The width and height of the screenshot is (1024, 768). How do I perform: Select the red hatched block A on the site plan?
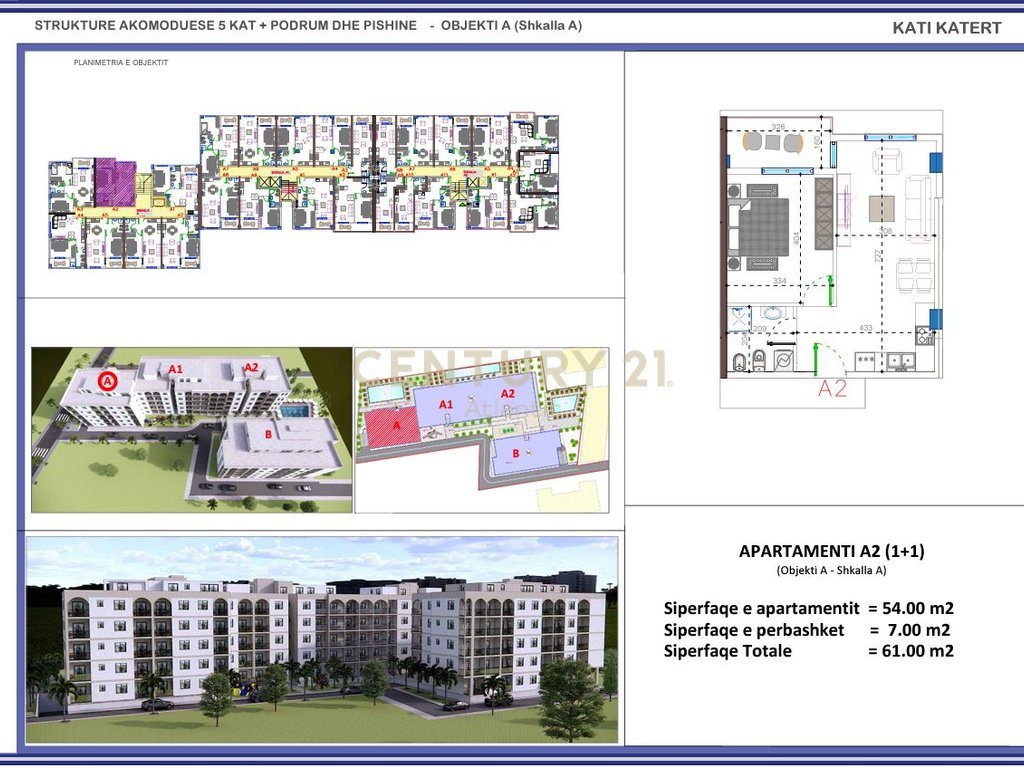coord(391,426)
